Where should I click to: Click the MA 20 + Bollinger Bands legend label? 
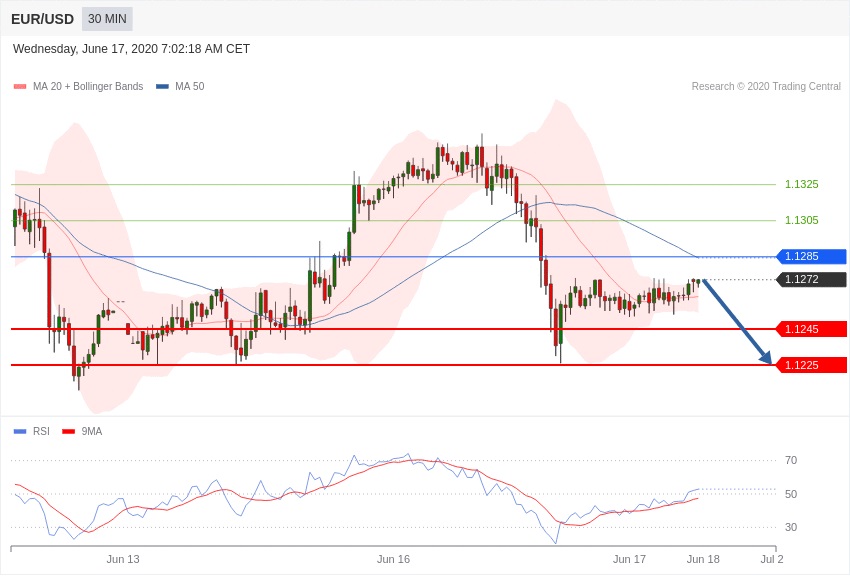pyautogui.click(x=88, y=87)
